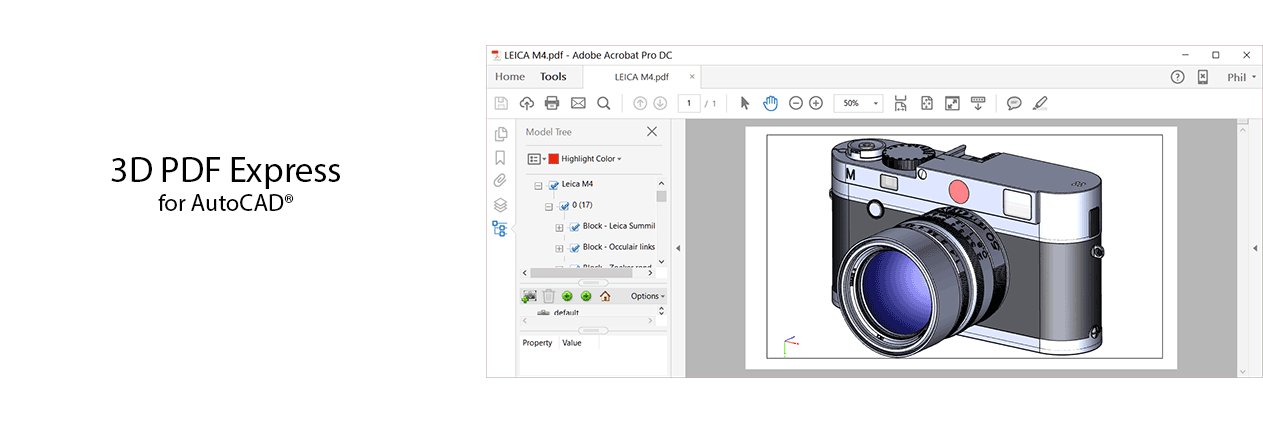Viewport: 1263px width, 421px height.
Task: Toggle Block - Occulair links checkbox
Action: (x=575, y=248)
